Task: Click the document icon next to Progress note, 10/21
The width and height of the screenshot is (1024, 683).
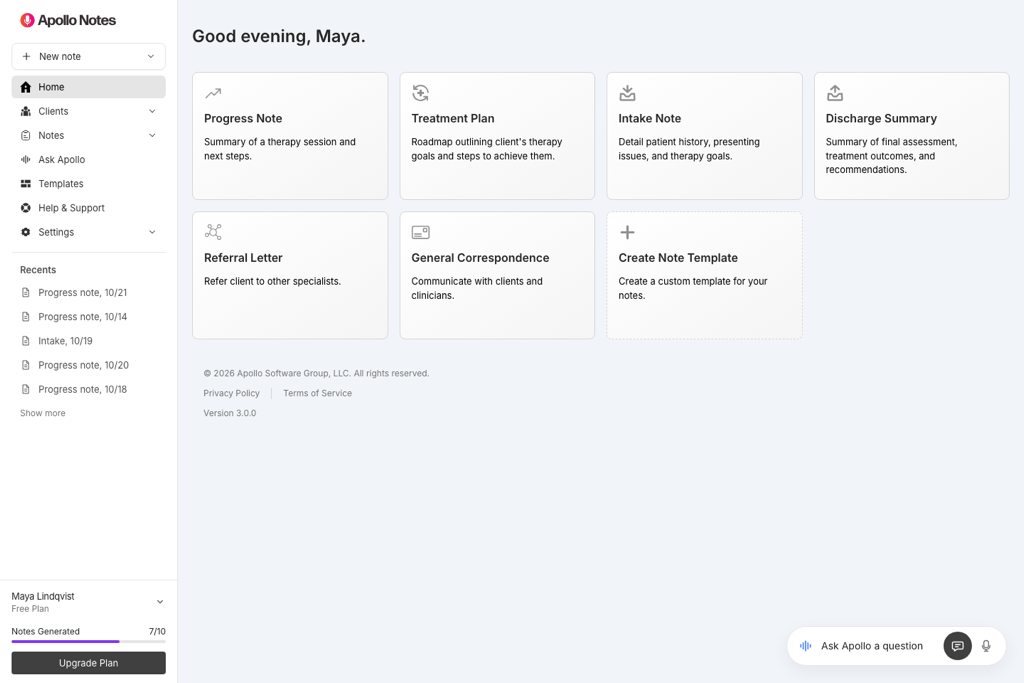Action: [x=25, y=293]
